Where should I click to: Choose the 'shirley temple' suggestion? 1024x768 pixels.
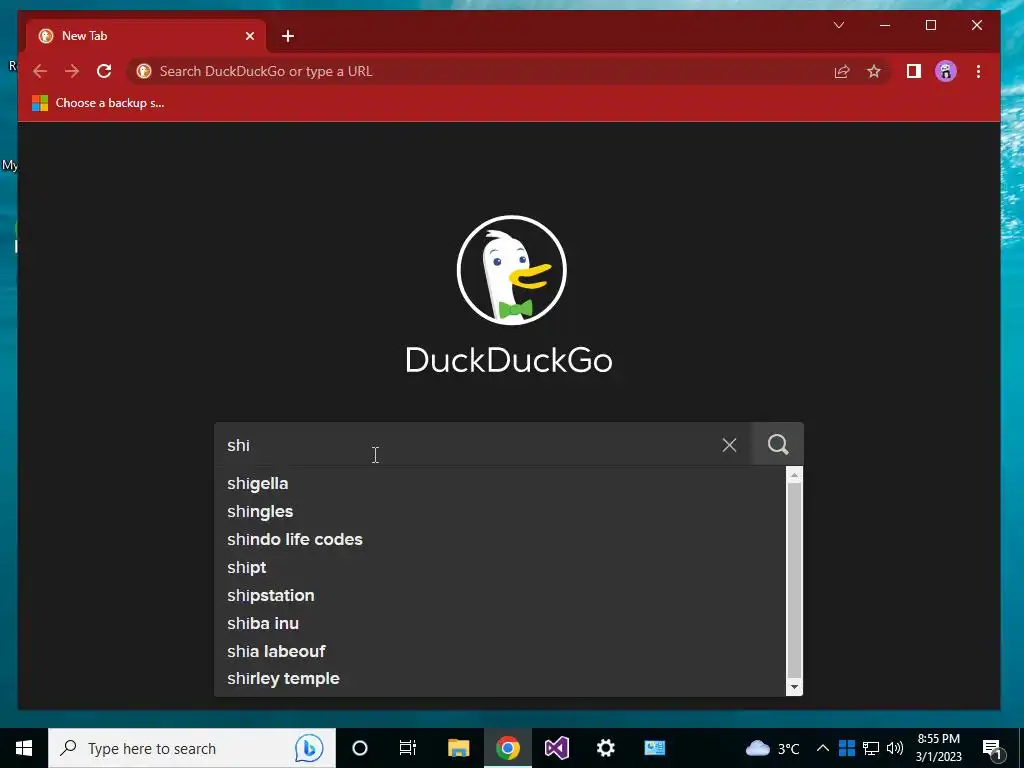tap(500, 679)
